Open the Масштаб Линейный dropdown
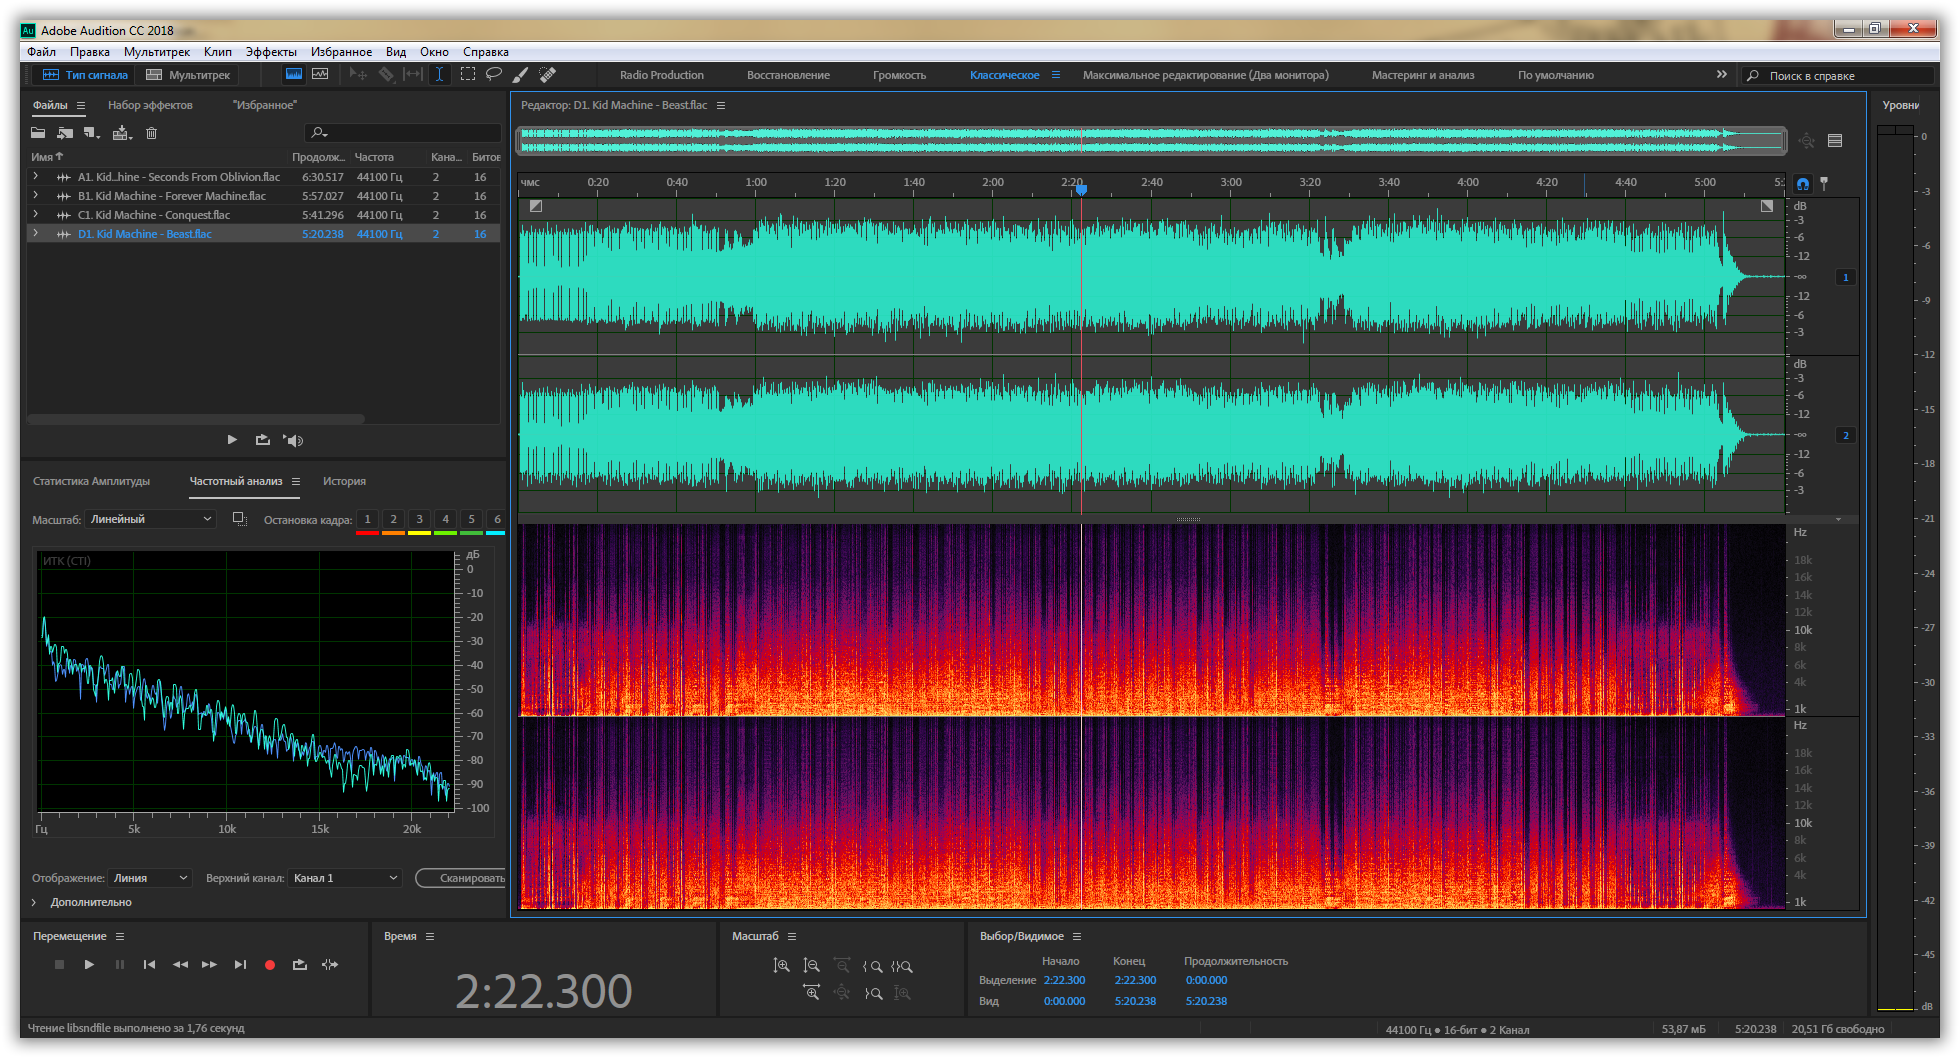The height and width of the screenshot is (1058, 1960). pyautogui.click(x=151, y=519)
